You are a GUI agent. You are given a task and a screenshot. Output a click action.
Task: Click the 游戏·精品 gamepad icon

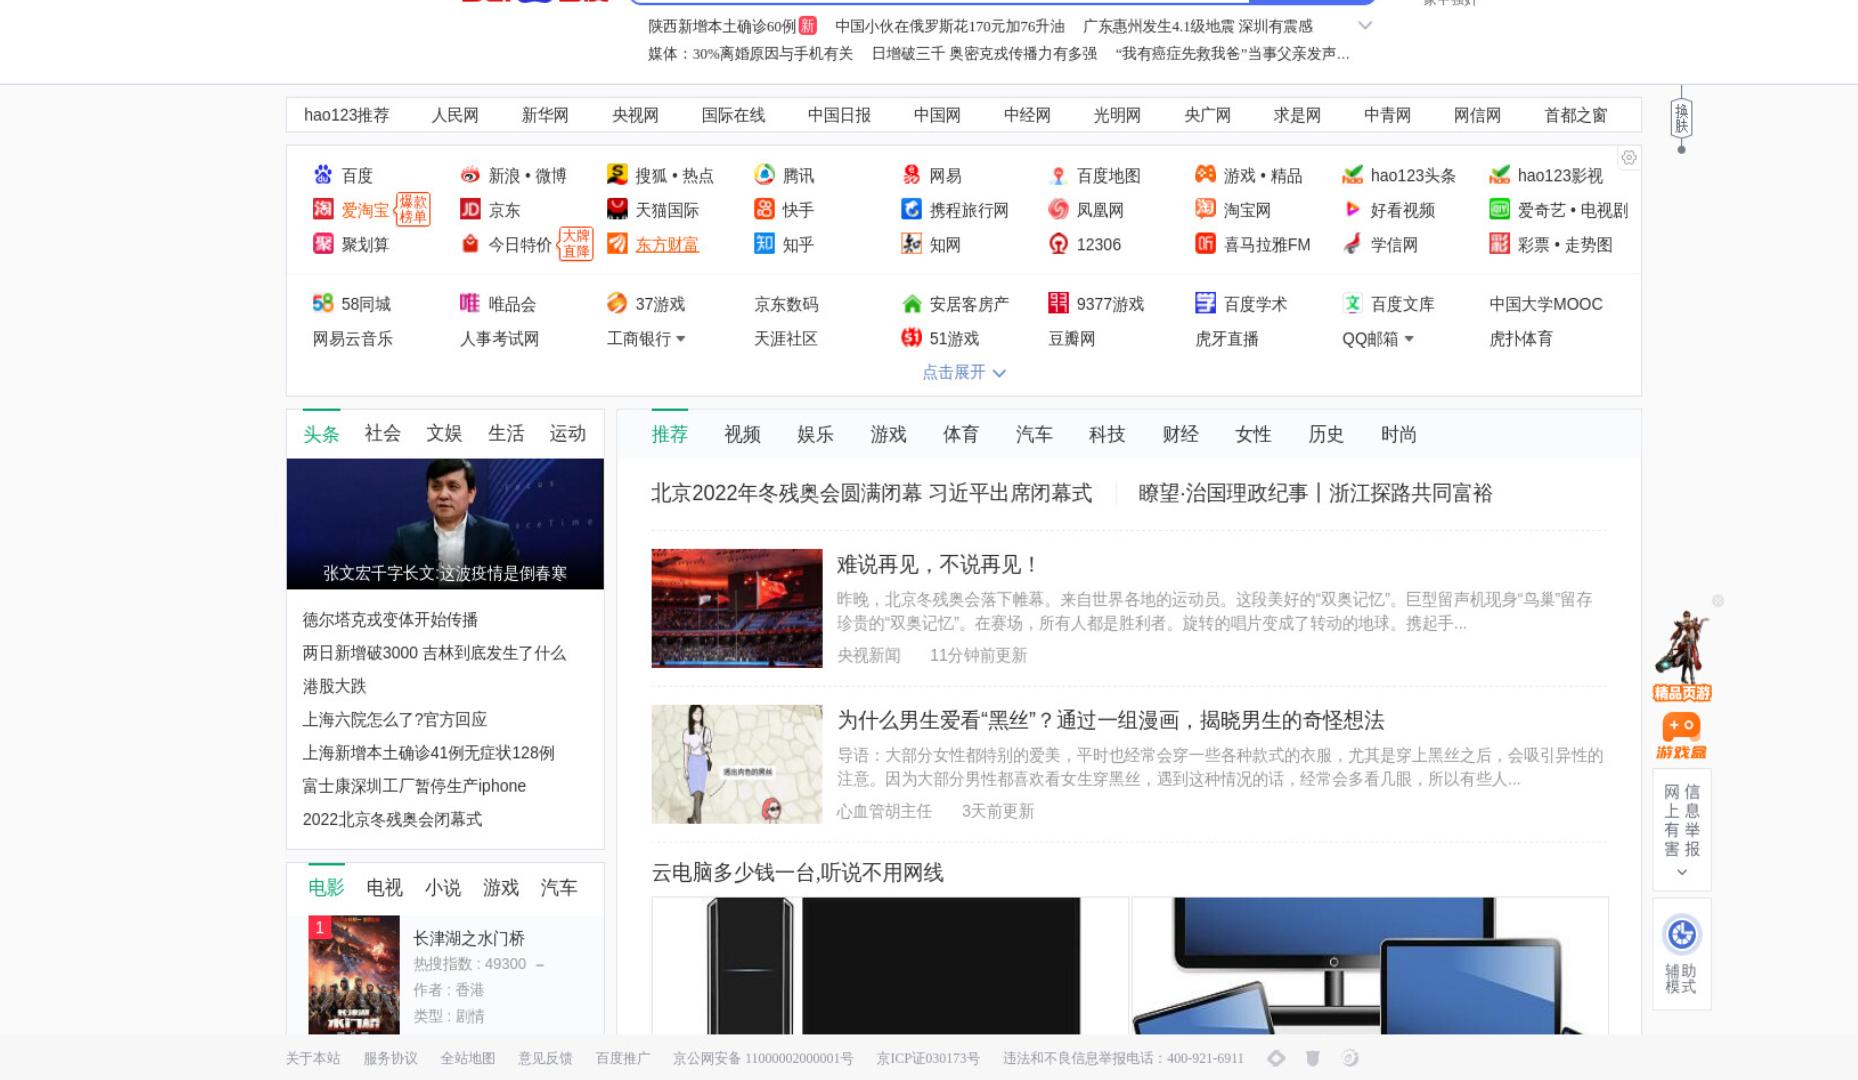pyautogui.click(x=1205, y=175)
